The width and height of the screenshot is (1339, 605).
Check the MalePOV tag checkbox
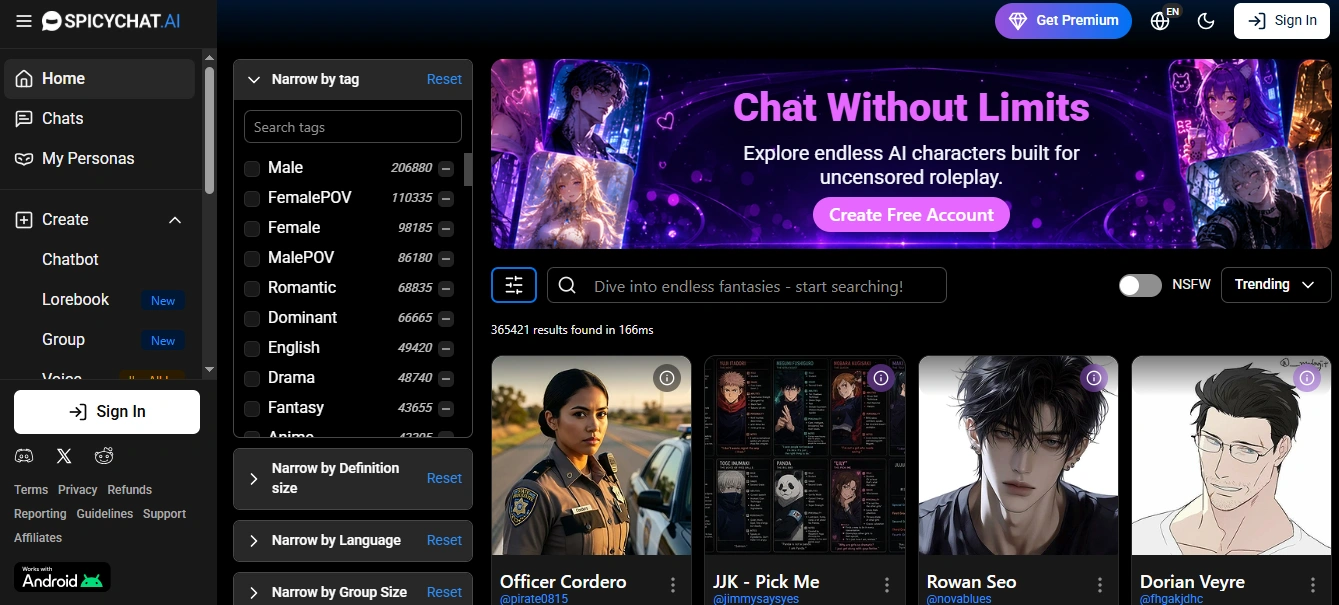[252, 258]
